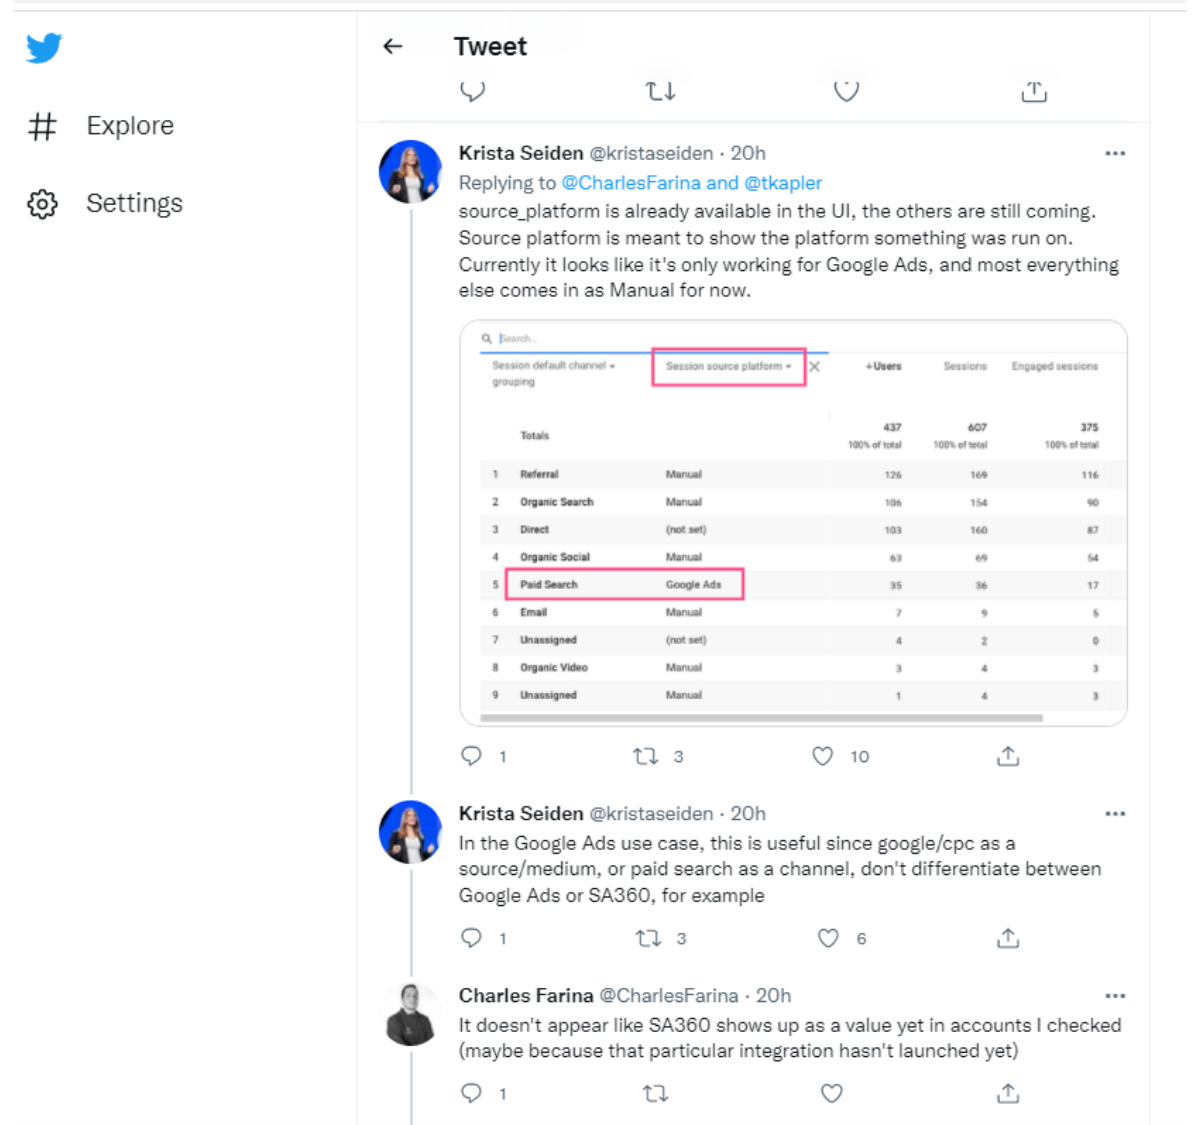Share Charles Farina's tweet
The height and width of the screenshot is (1125, 1200).
pyautogui.click(x=1008, y=1094)
